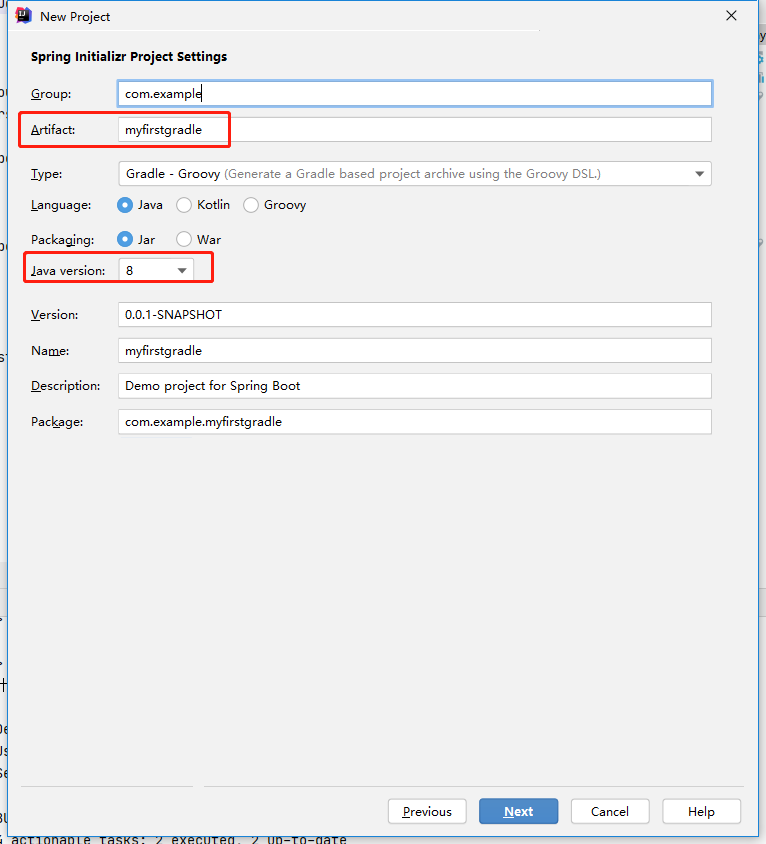Edit the Description field text
The height and width of the screenshot is (844, 766).
[415, 386]
